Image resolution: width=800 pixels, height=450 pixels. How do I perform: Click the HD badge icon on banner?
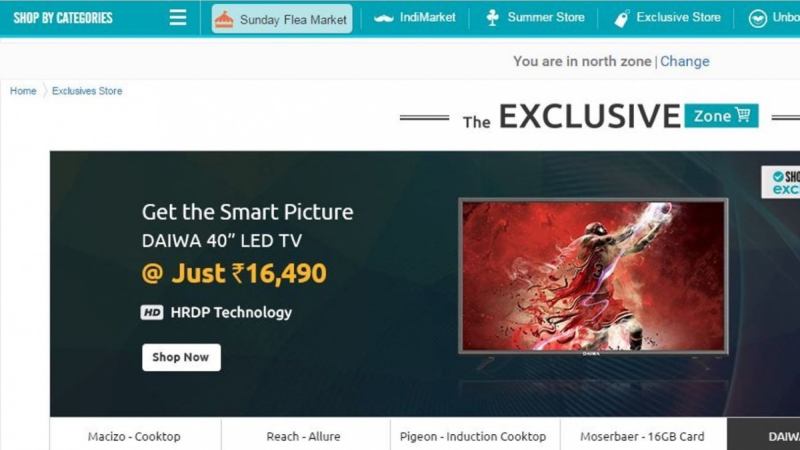pyautogui.click(x=152, y=312)
